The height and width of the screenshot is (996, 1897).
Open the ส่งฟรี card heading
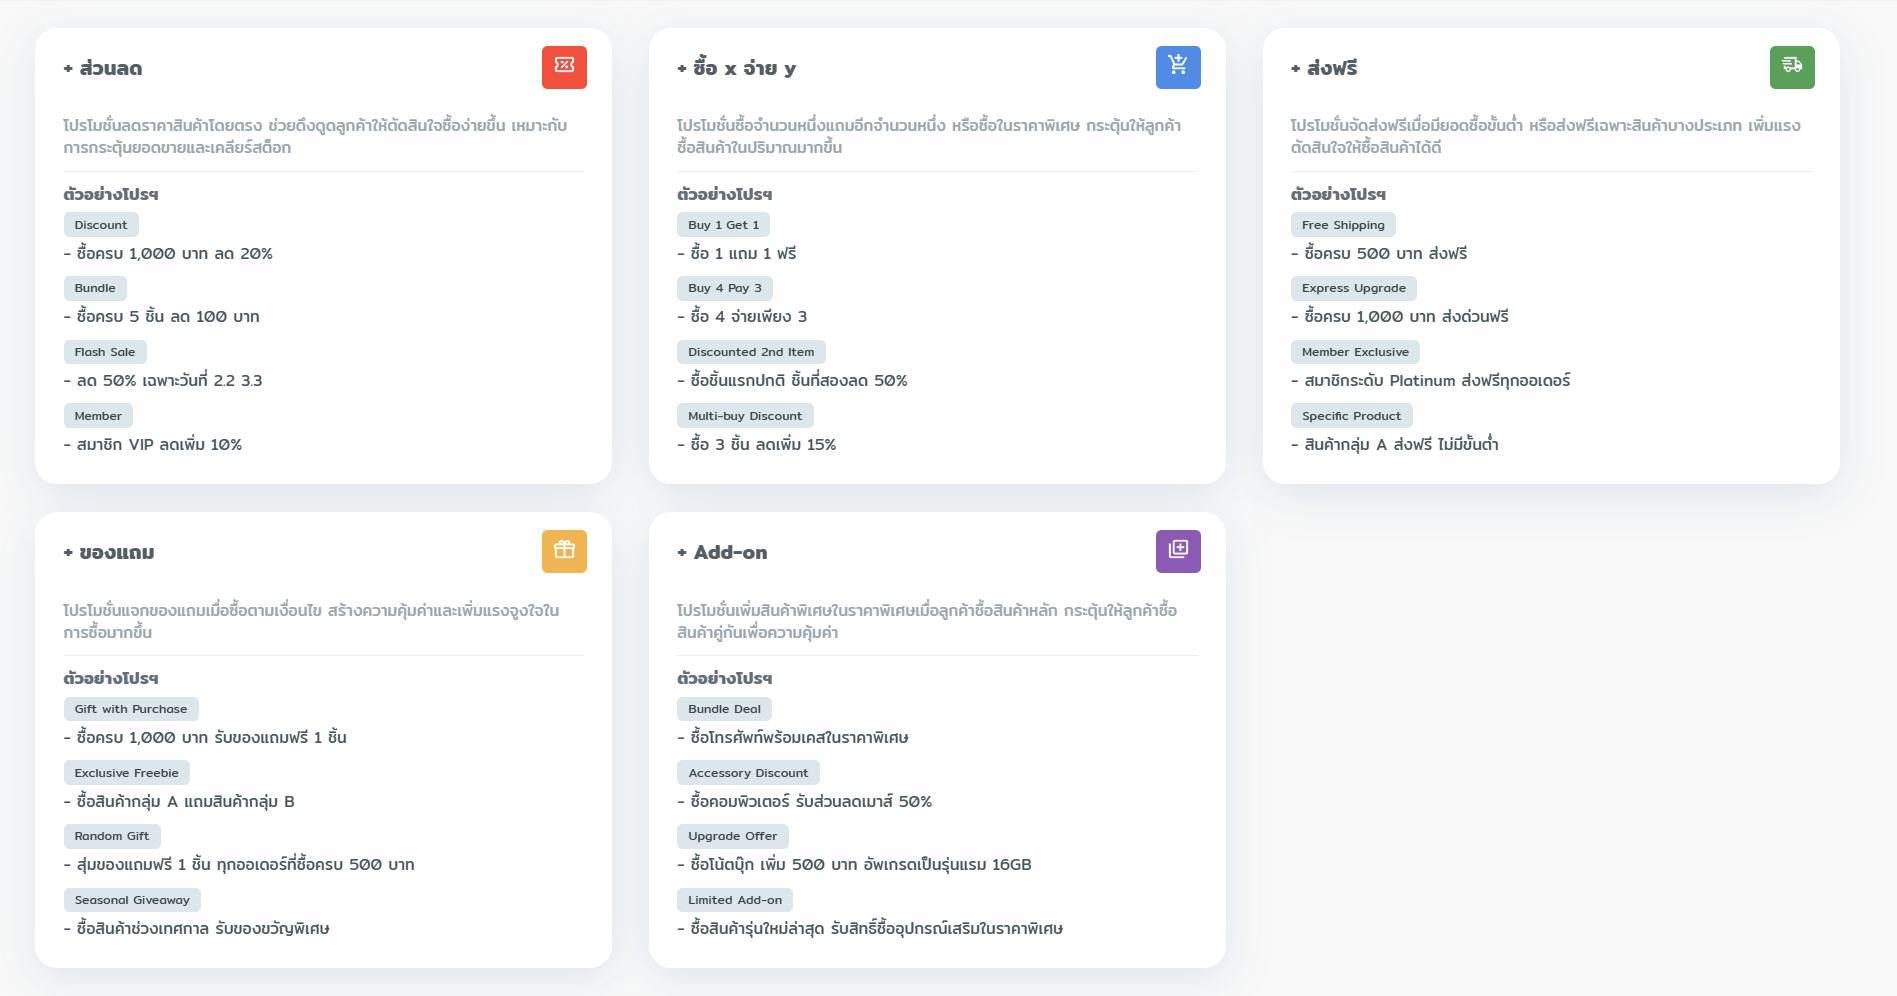pyautogui.click(x=1331, y=68)
